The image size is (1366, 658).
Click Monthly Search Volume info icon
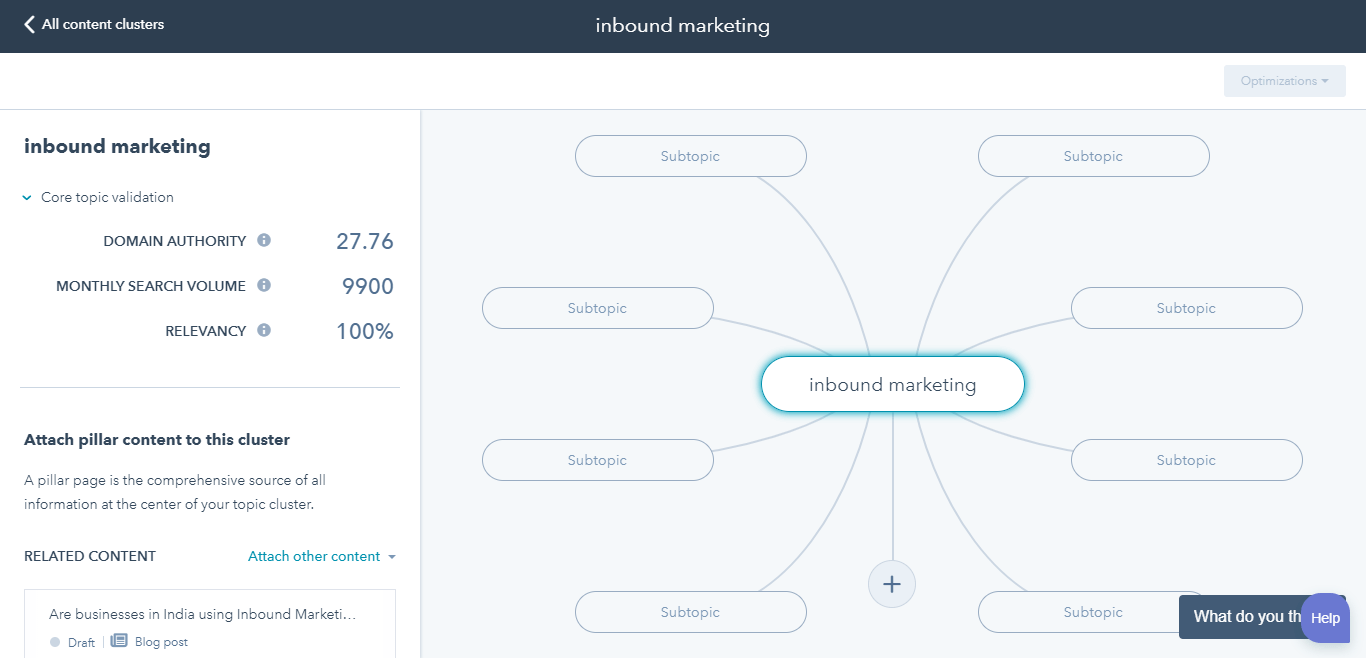(x=264, y=285)
